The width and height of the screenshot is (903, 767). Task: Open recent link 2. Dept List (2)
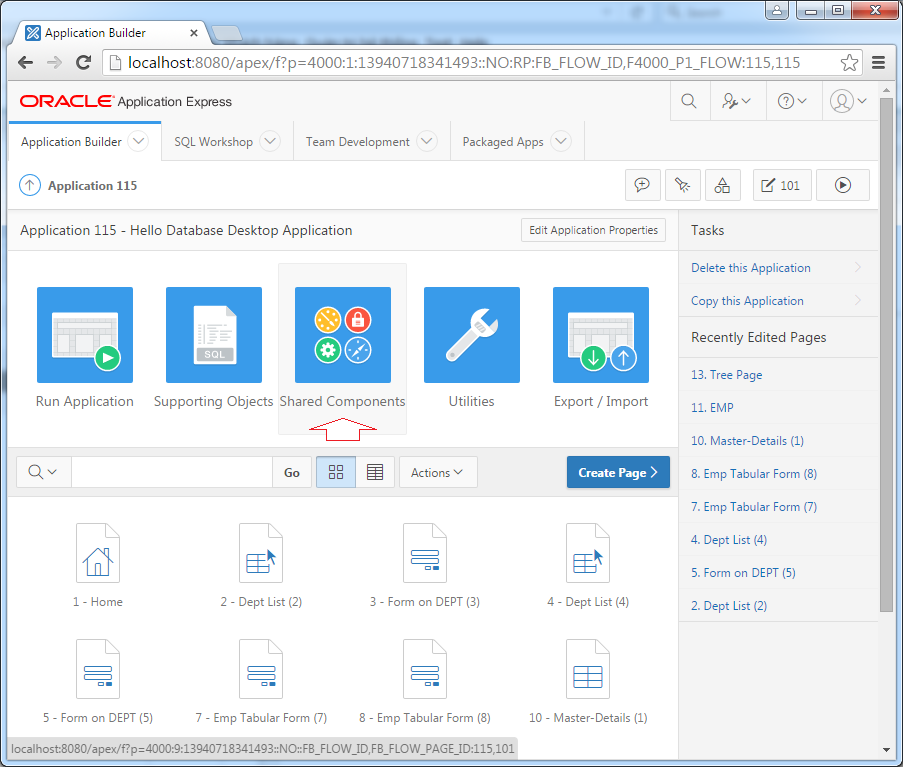[729, 606]
